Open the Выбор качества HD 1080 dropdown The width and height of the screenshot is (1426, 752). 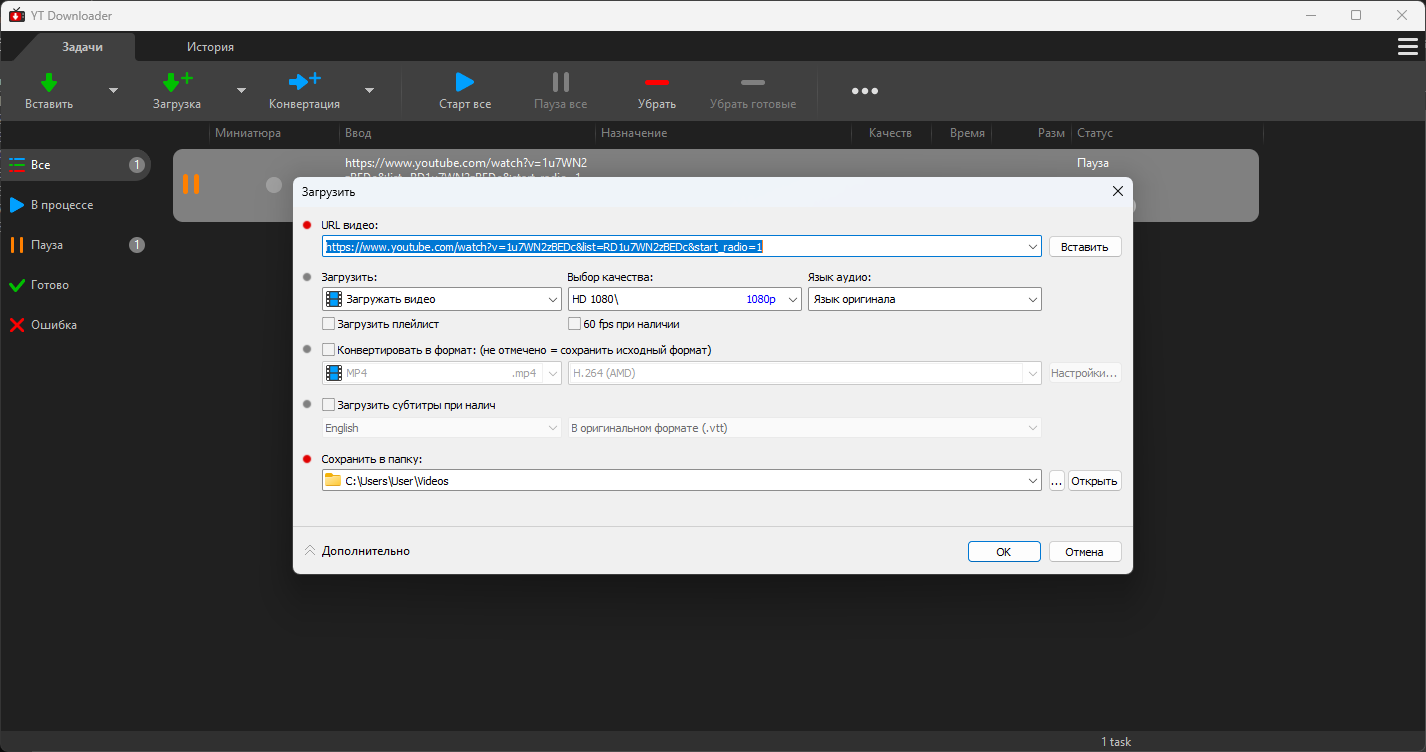684,299
